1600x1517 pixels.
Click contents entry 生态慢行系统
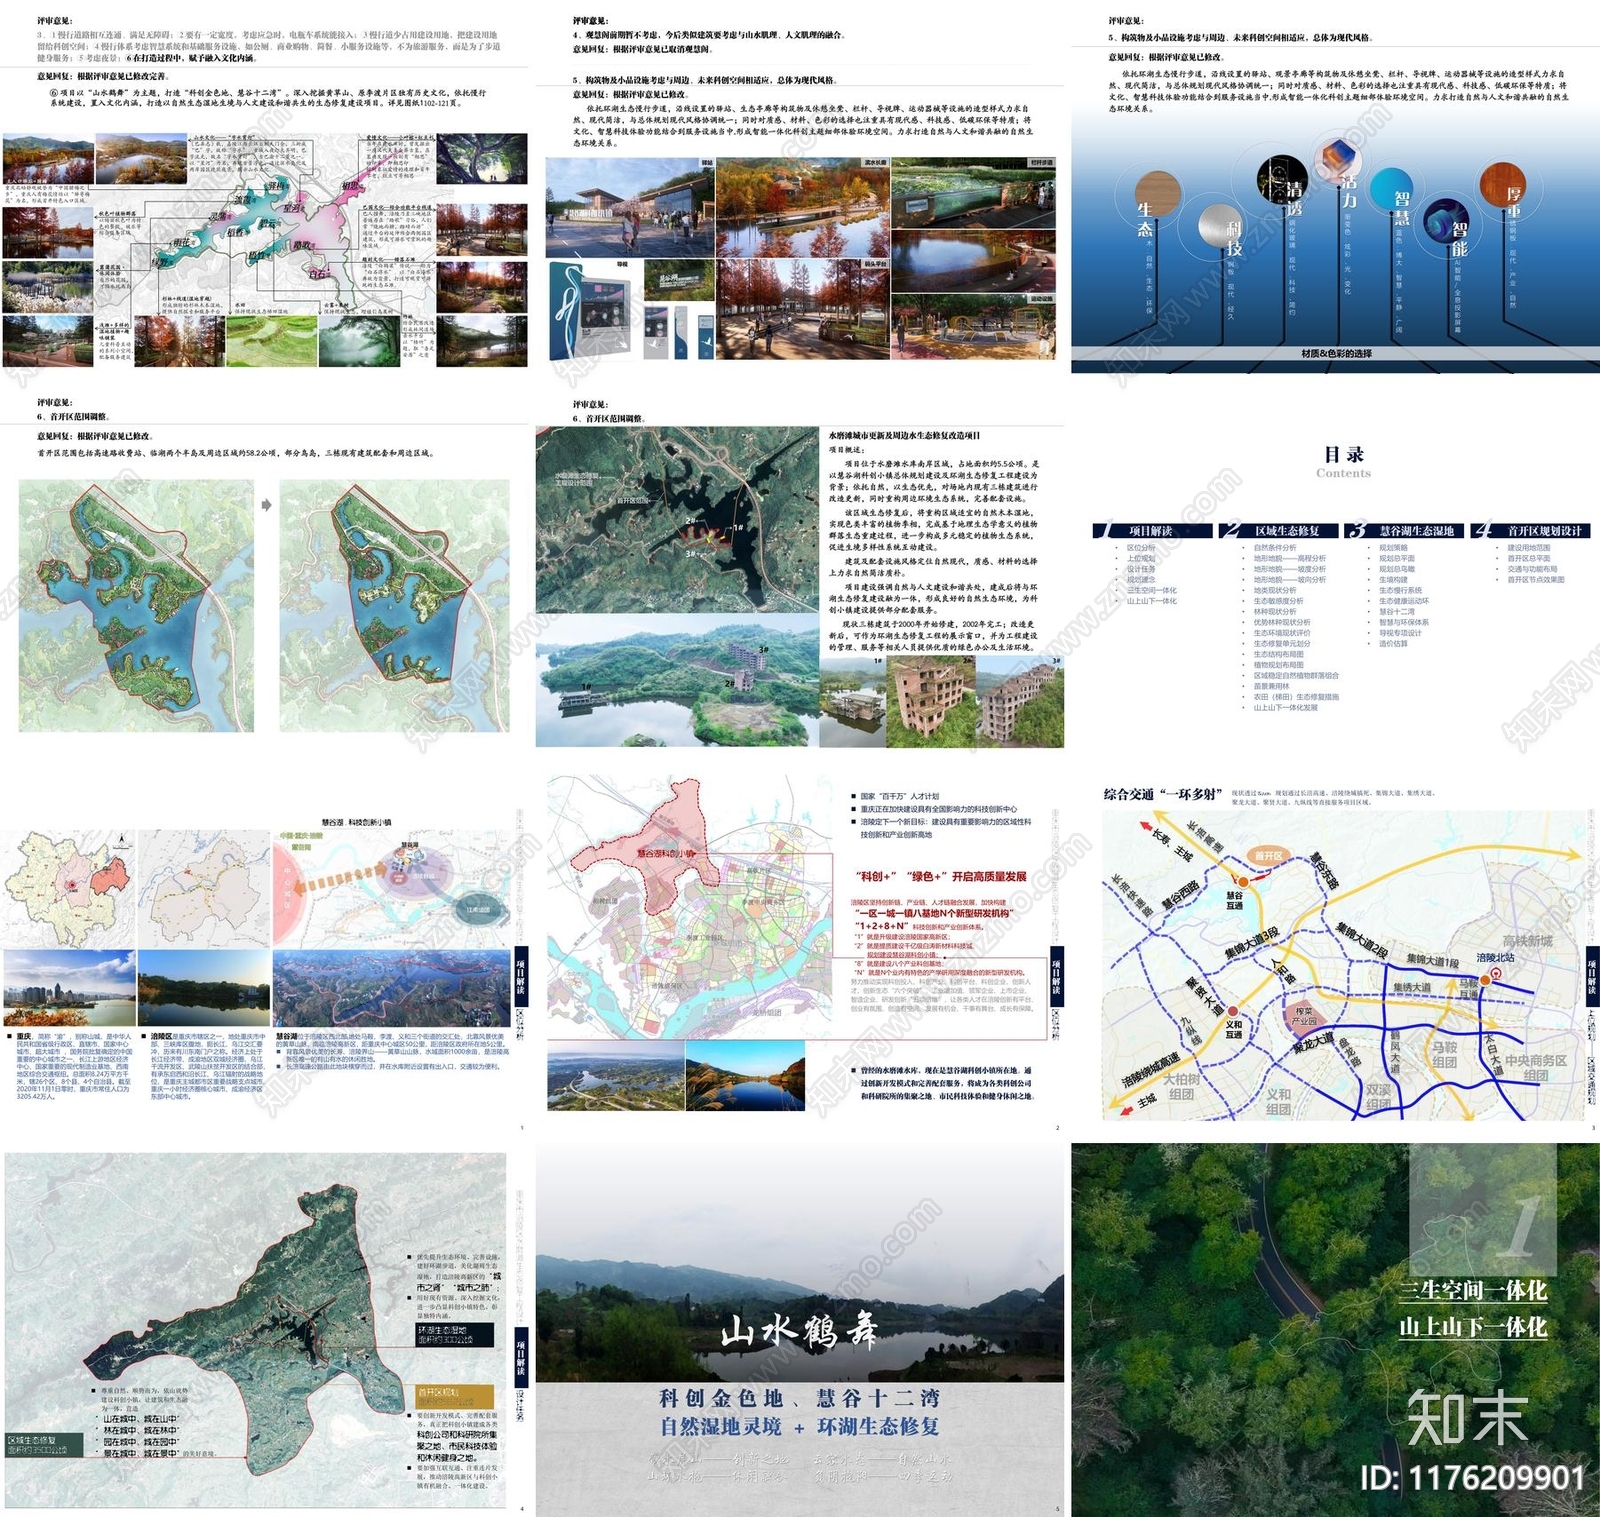1400,590
